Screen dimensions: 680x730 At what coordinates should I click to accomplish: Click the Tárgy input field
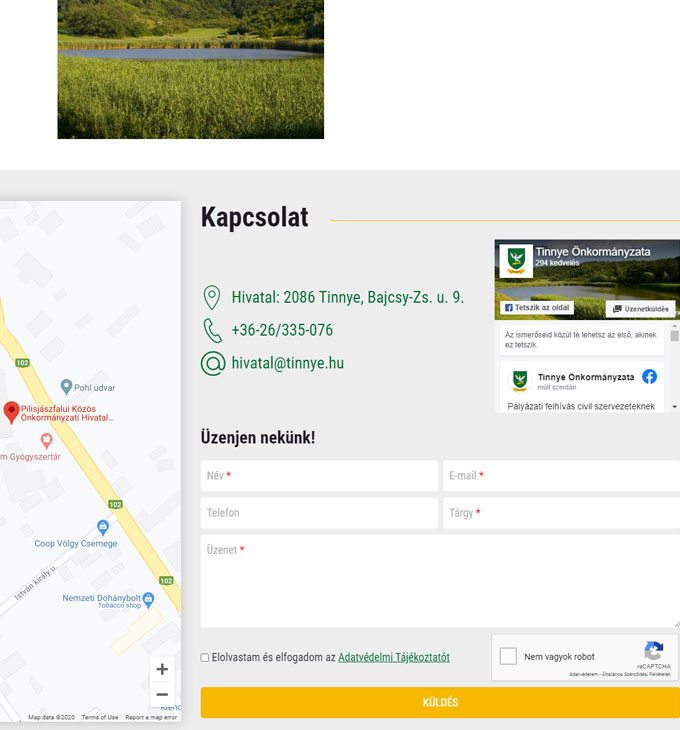561,513
